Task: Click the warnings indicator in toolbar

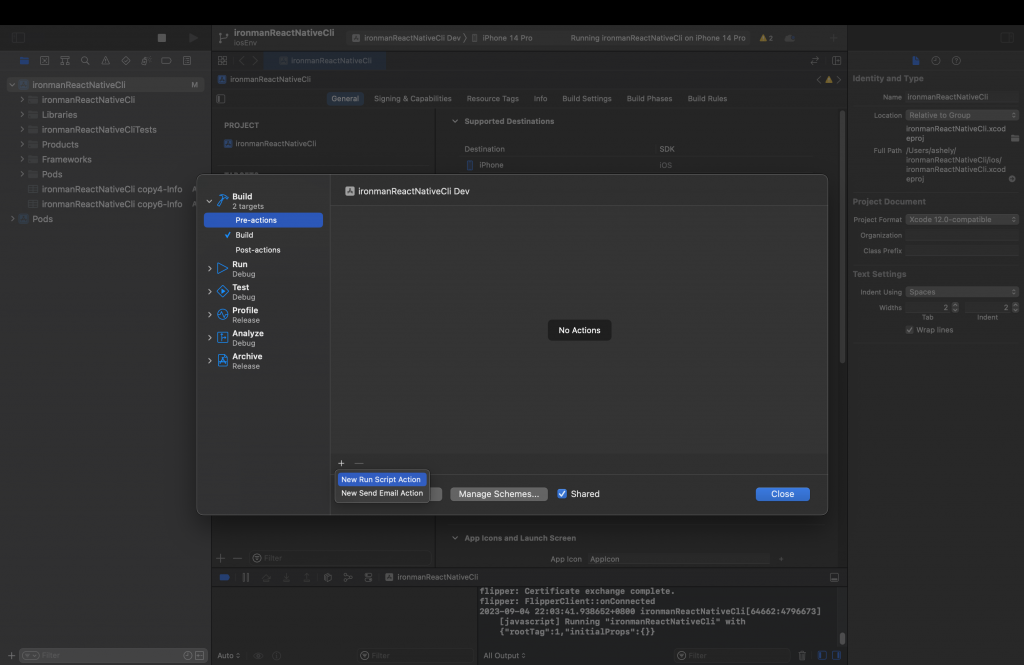Action: [766, 38]
